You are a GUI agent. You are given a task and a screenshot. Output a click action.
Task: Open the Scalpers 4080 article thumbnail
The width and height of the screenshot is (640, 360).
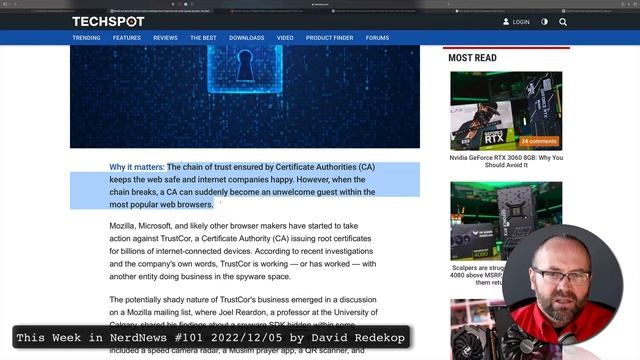[x=506, y=221]
